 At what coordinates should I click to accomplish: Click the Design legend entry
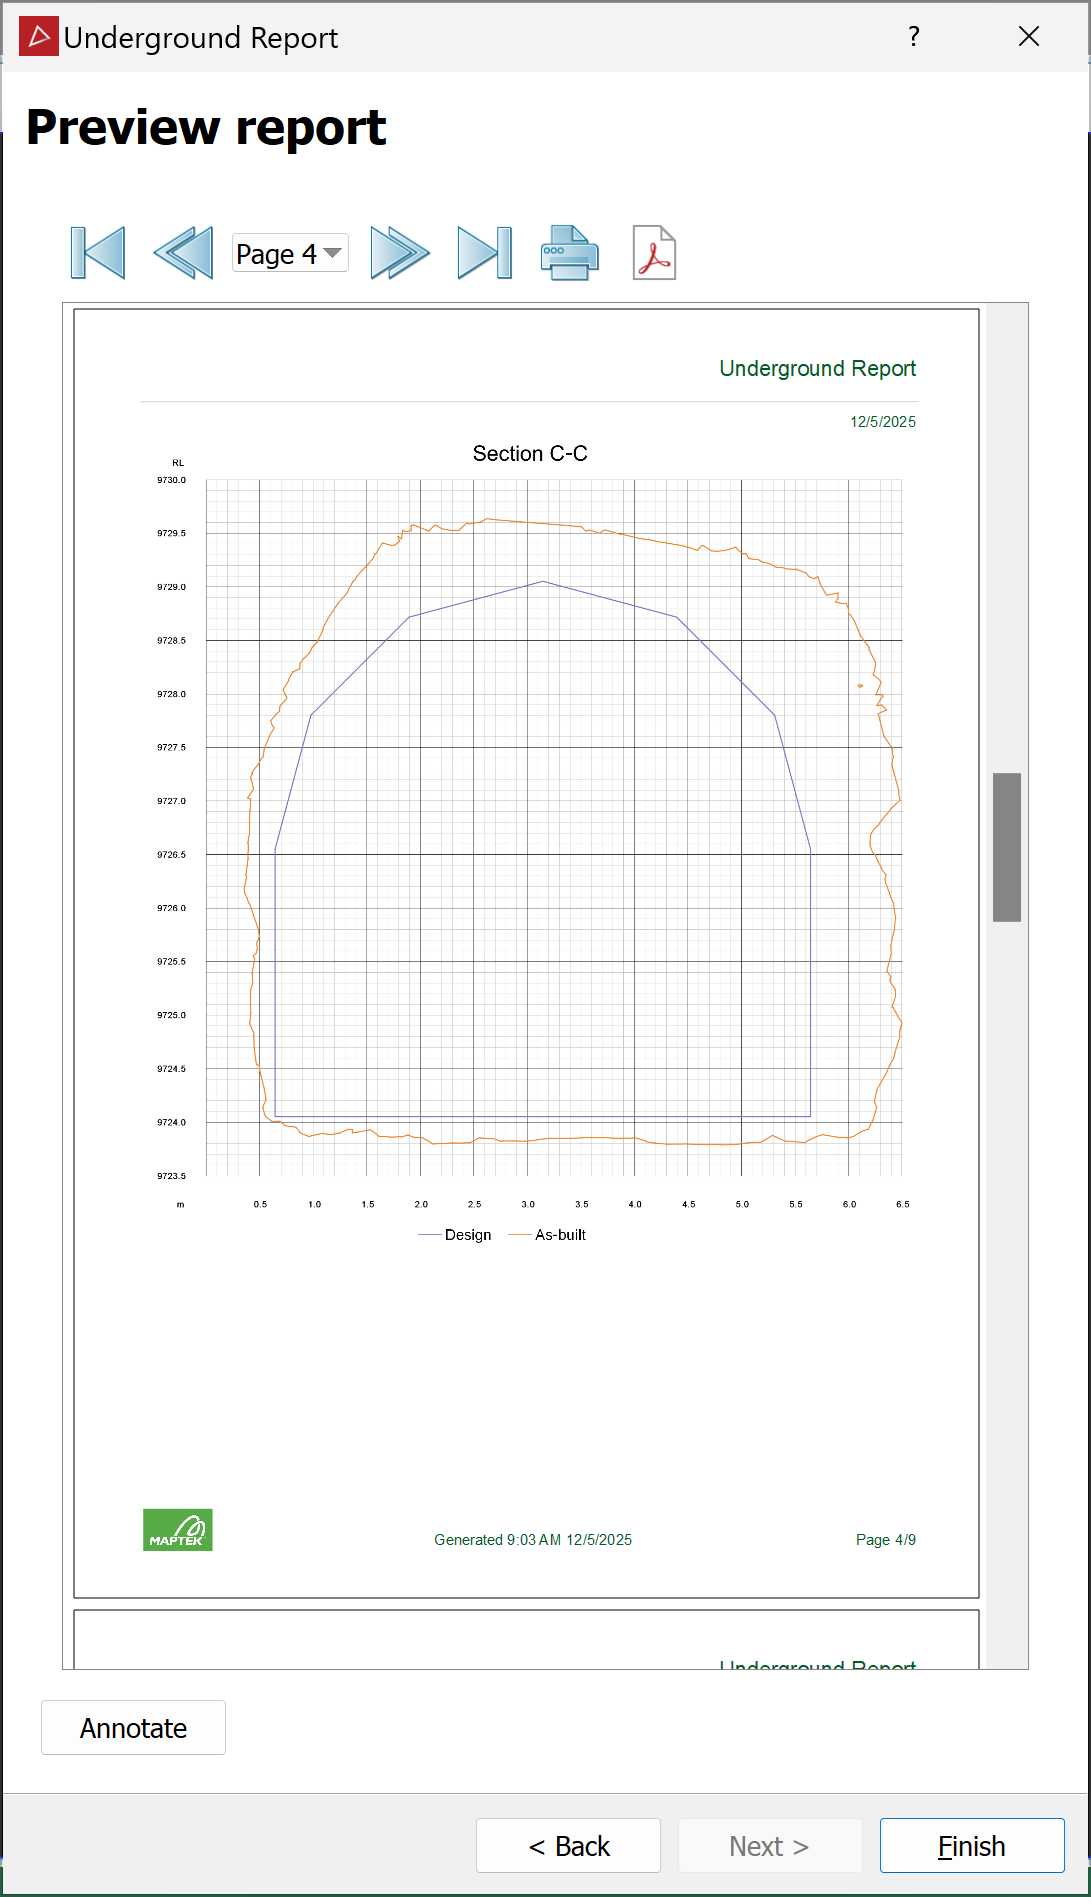[455, 1235]
